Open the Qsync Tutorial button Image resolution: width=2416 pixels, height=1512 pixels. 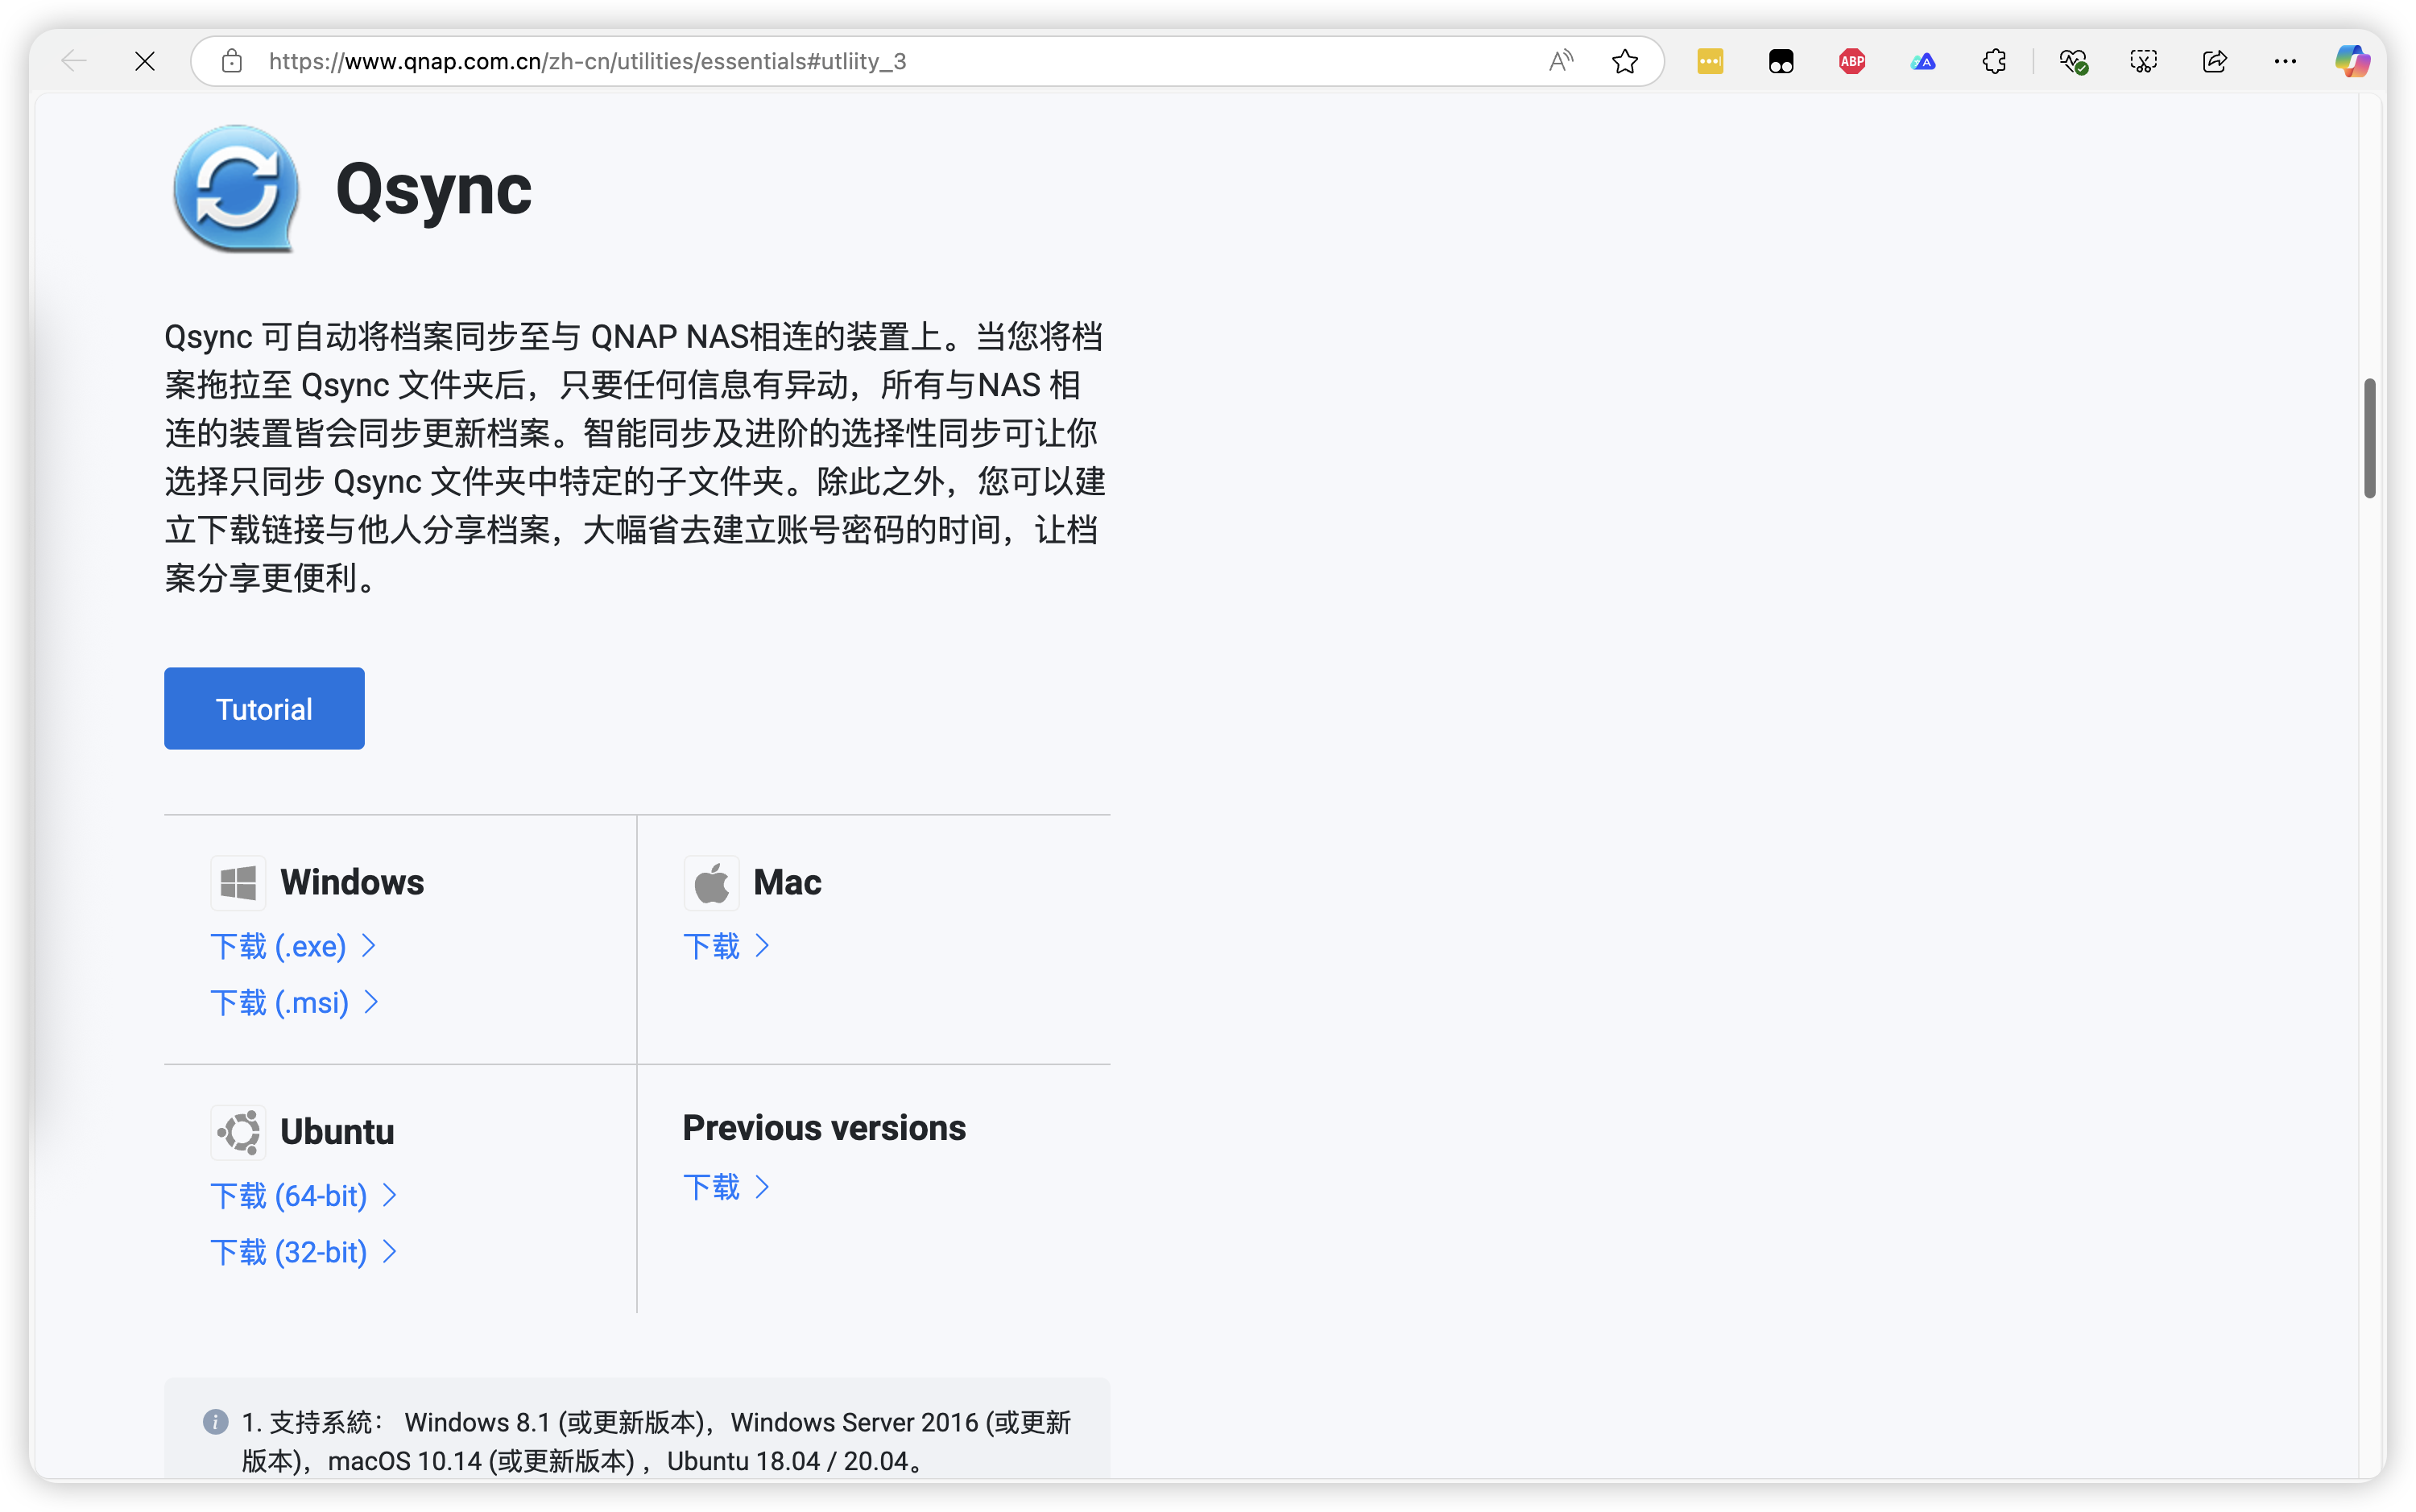click(x=264, y=708)
